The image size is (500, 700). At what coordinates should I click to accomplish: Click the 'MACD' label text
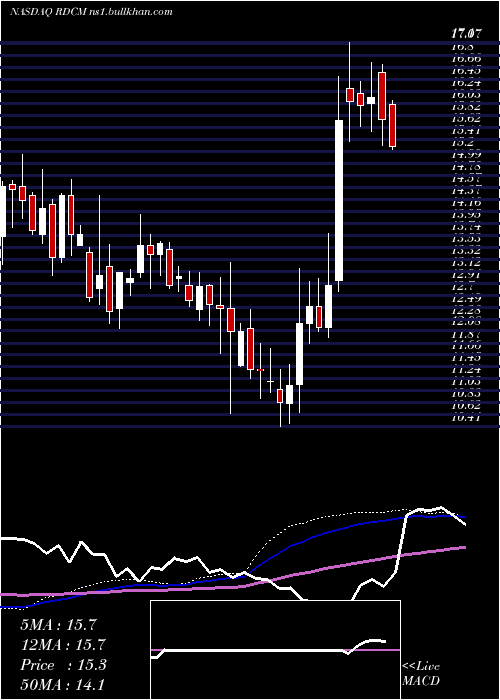[x=421, y=681]
